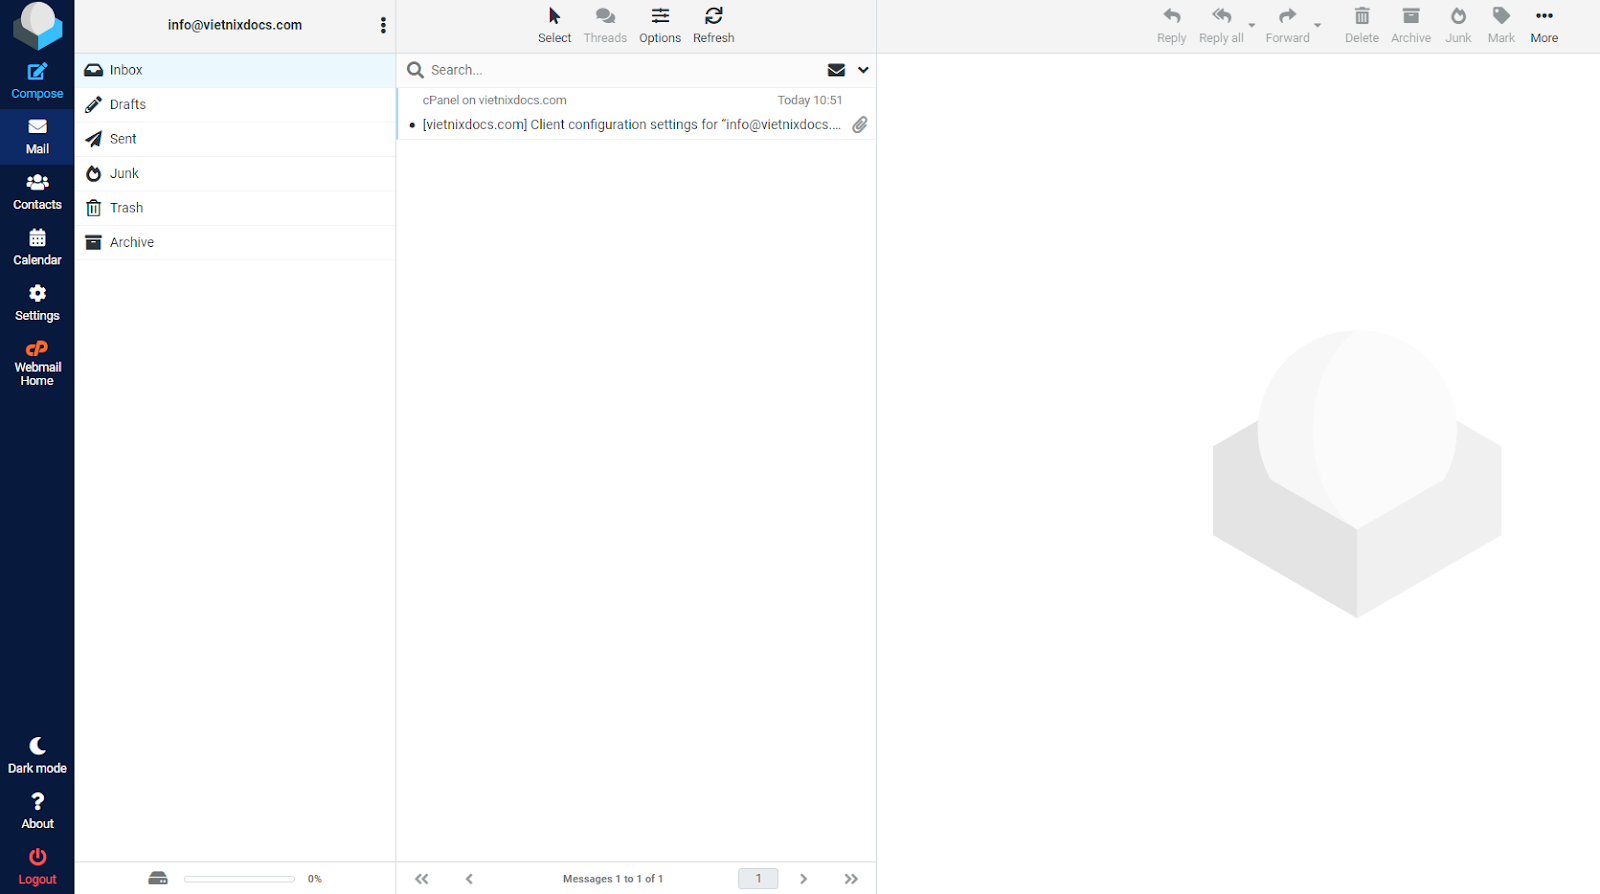Go to the previous page of messages

[469, 879]
